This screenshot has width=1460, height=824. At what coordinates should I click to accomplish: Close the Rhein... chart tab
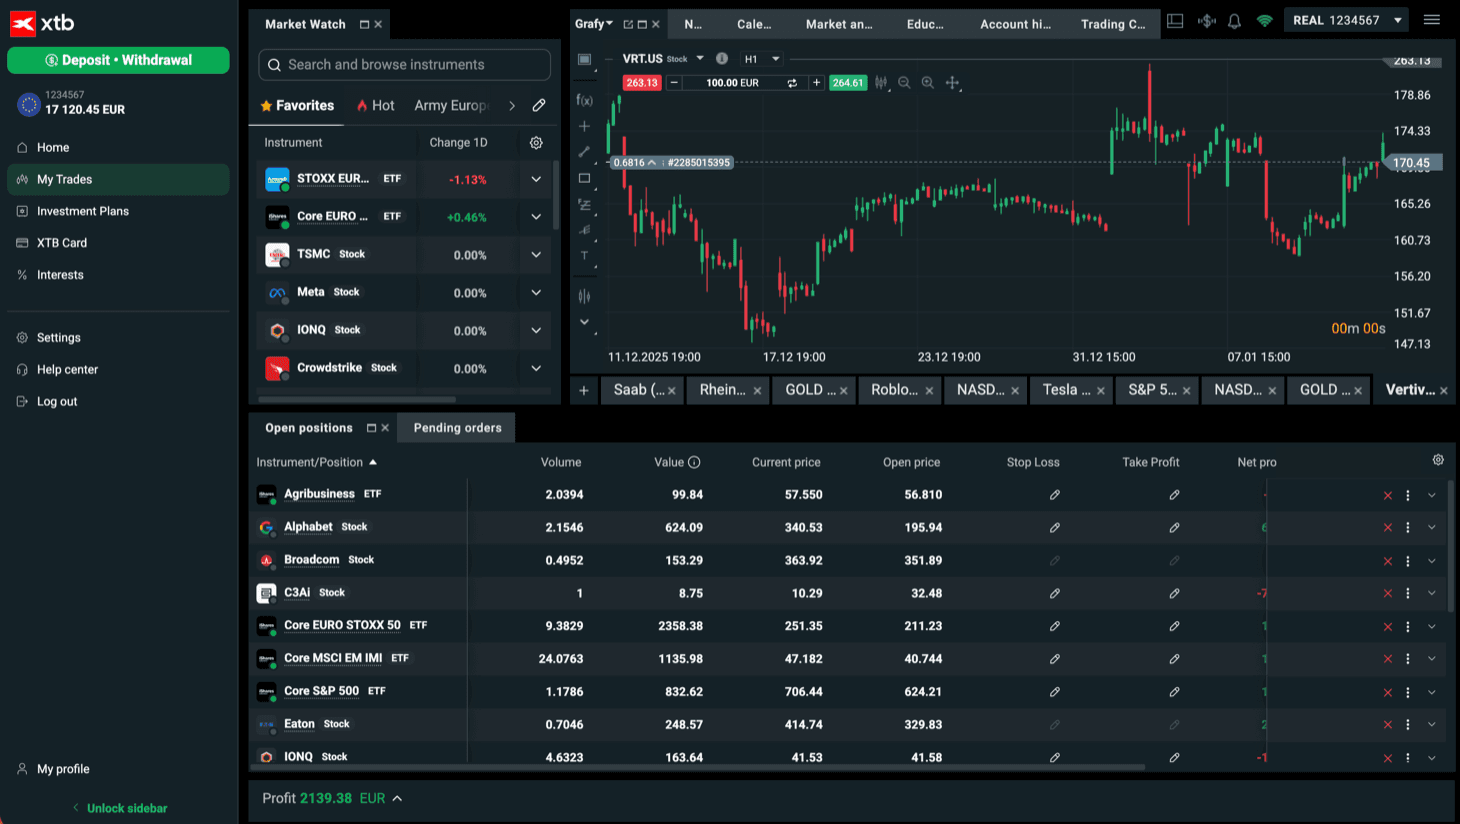coord(757,391)
